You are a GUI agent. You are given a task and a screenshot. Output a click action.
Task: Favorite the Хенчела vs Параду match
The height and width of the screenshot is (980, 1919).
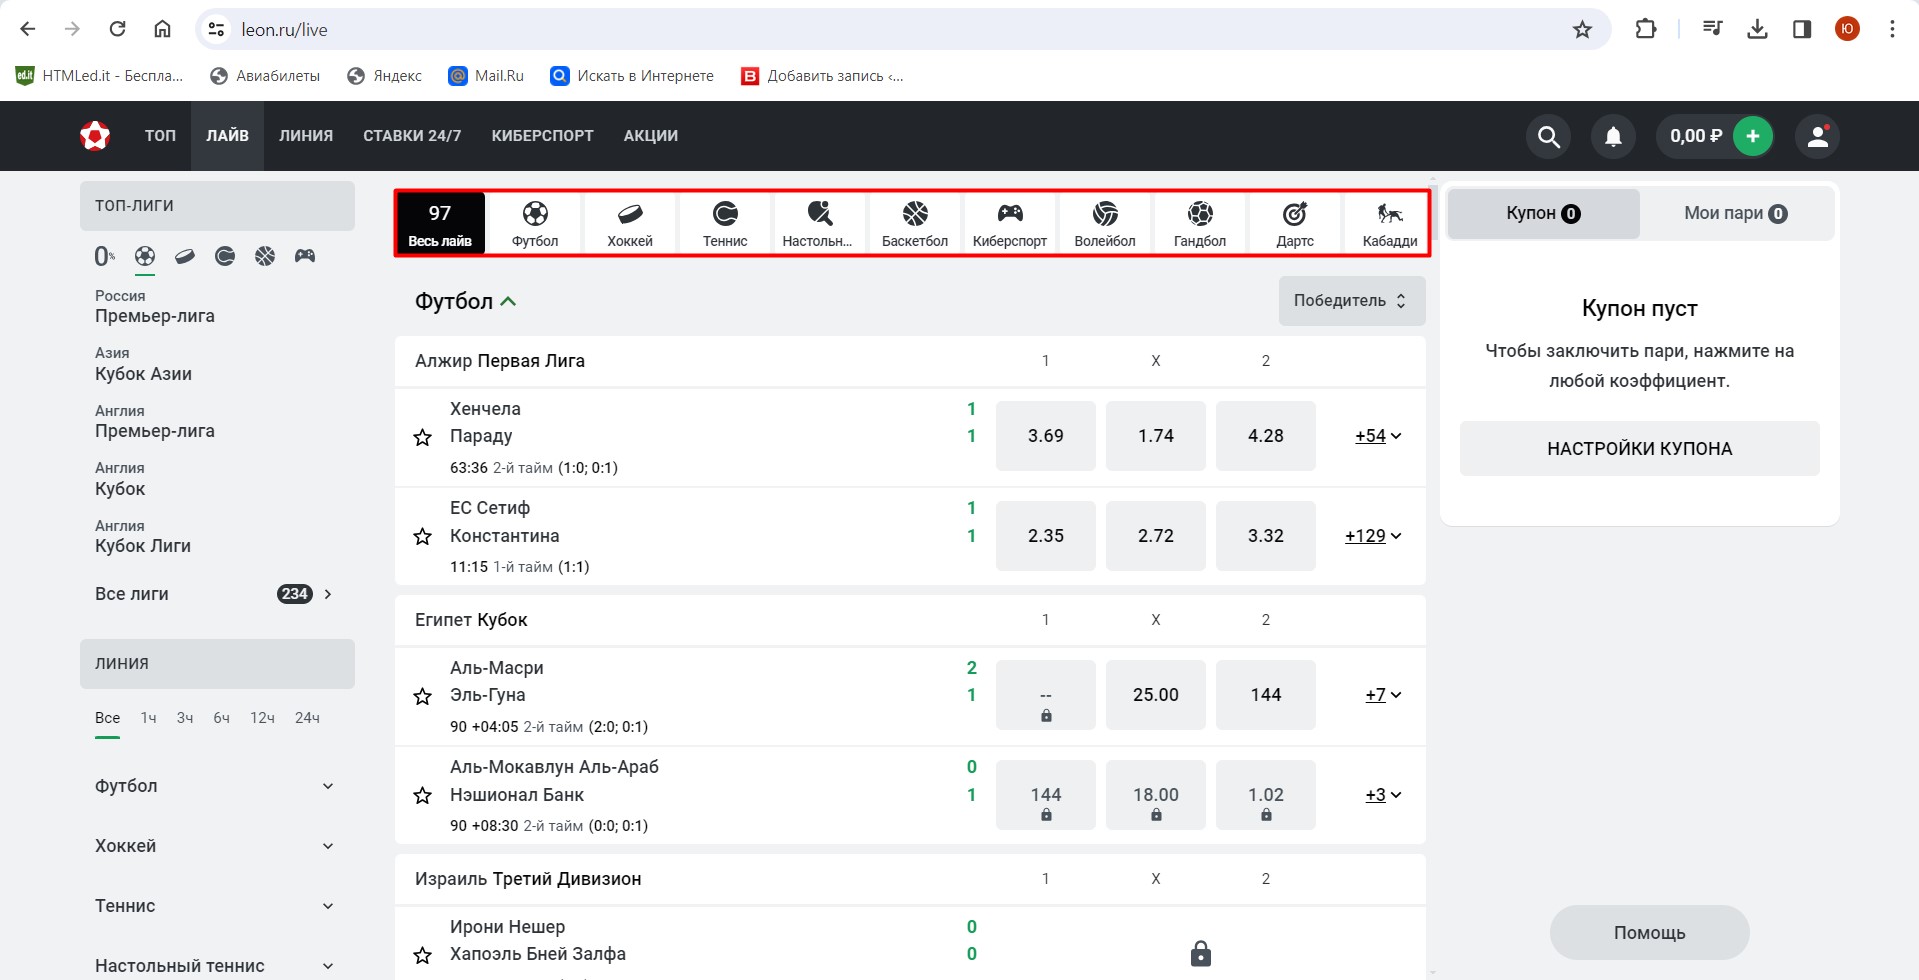click(x=423, y=437)
